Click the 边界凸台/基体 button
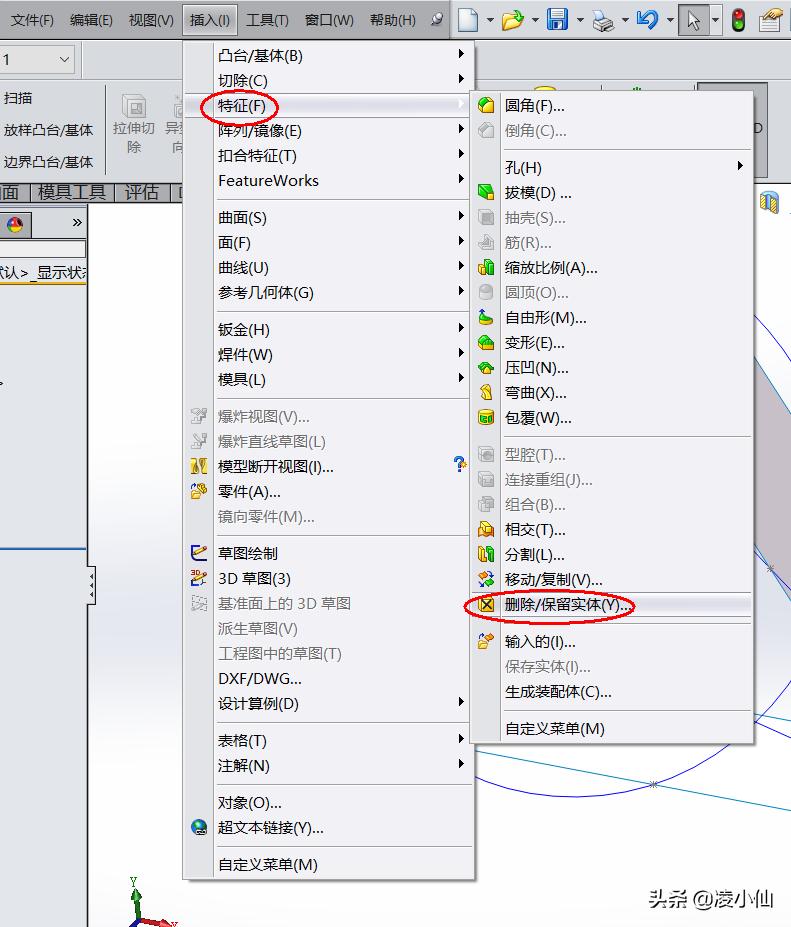The width and height of the screenshot is (791, 927). click(x=48, y=161)
